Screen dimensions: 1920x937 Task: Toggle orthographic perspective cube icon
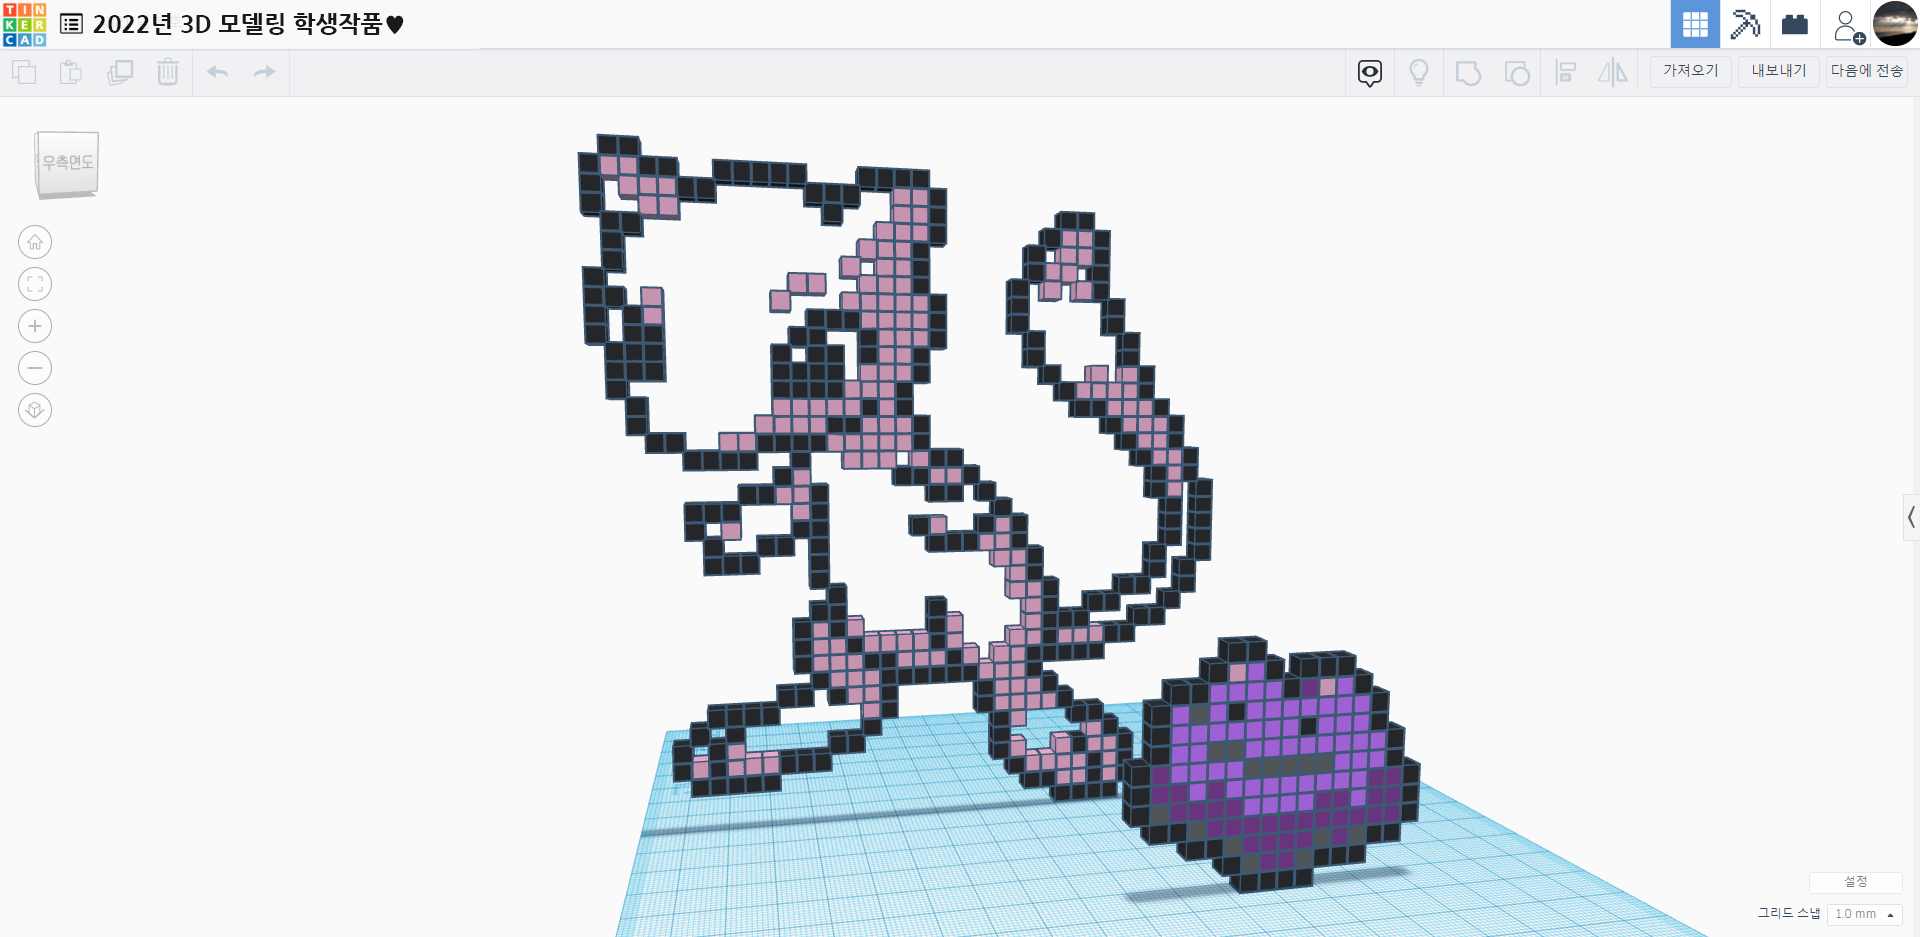pyautogui.click(x=35, y=410)
